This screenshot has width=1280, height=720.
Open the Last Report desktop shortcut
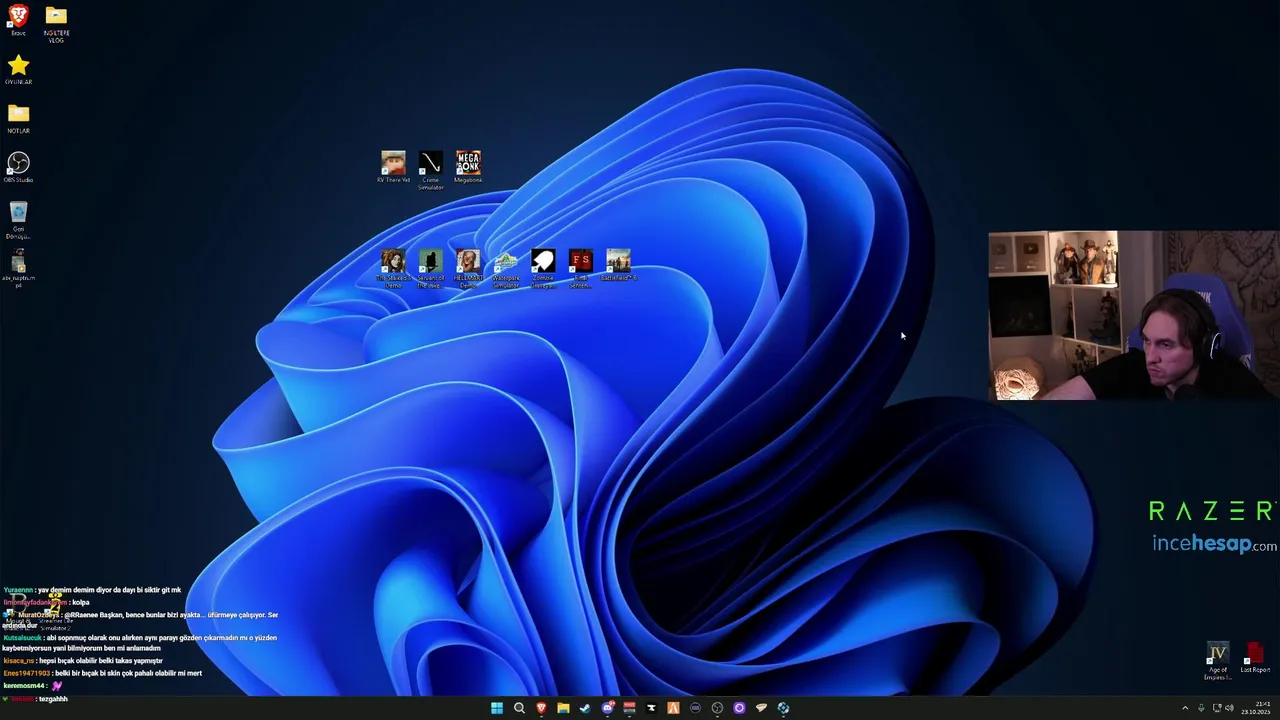click(x=1255, y=658)
